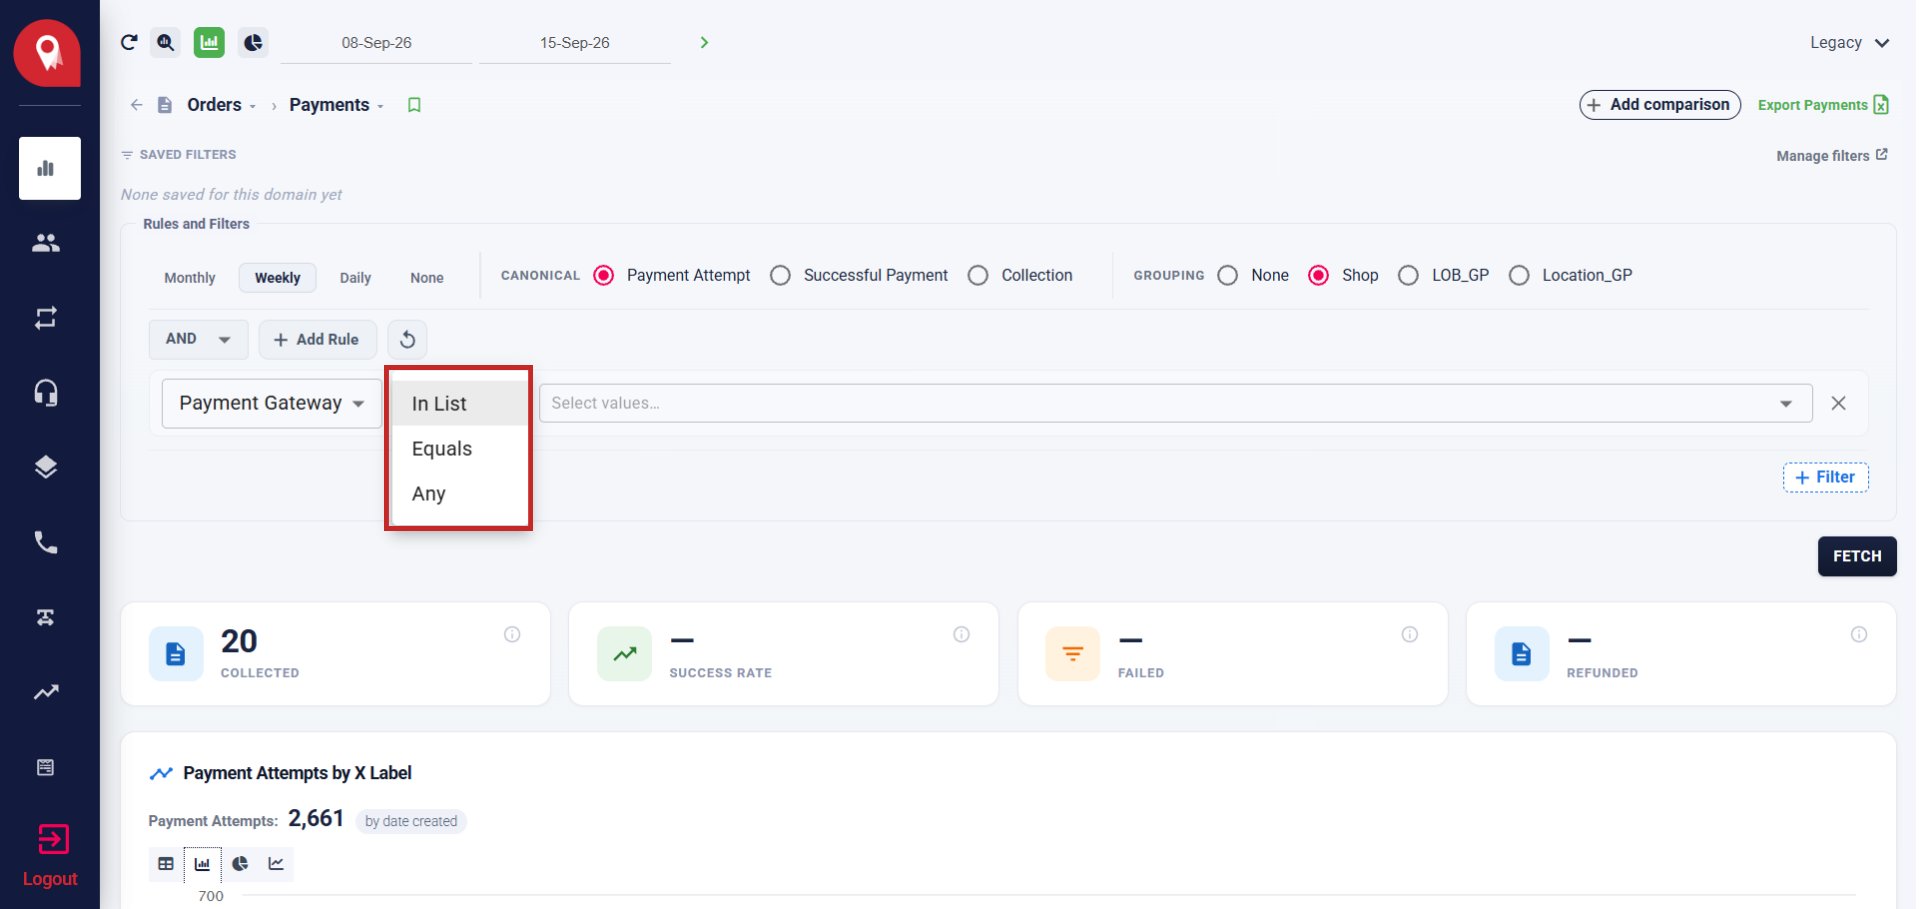Open the AND logic dropdown
Screen dimensions: 1919x909
point(198,339)
